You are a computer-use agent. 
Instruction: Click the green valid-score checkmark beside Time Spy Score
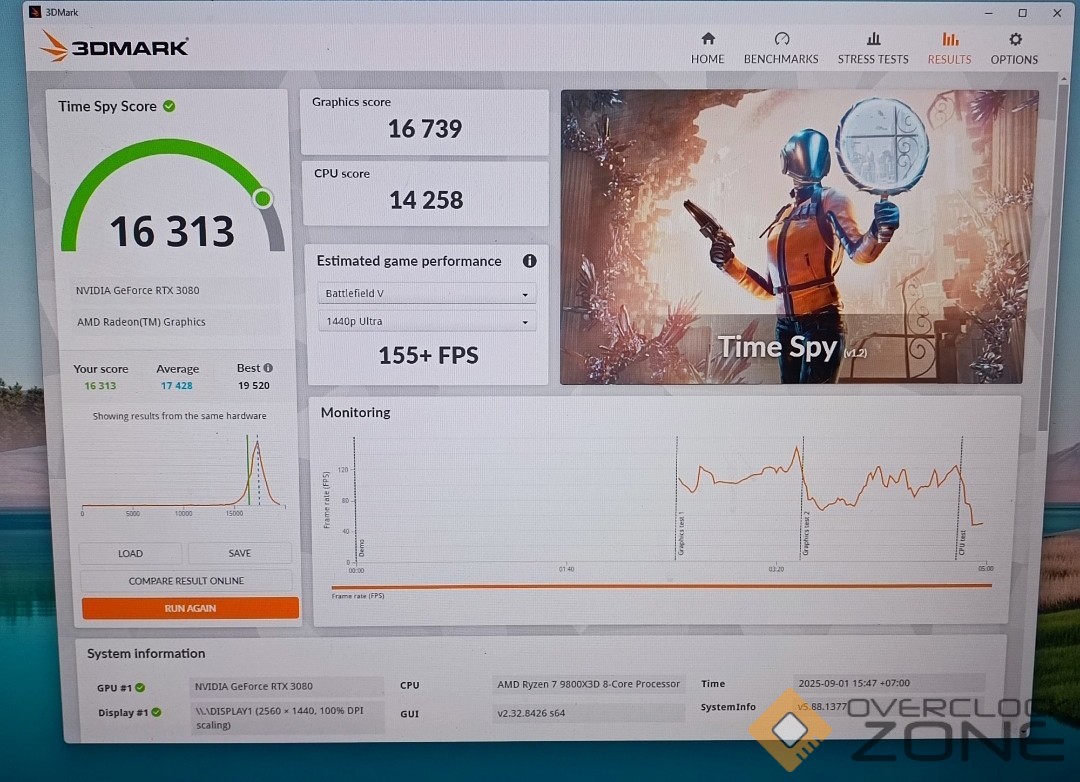(x=169, y=106)
